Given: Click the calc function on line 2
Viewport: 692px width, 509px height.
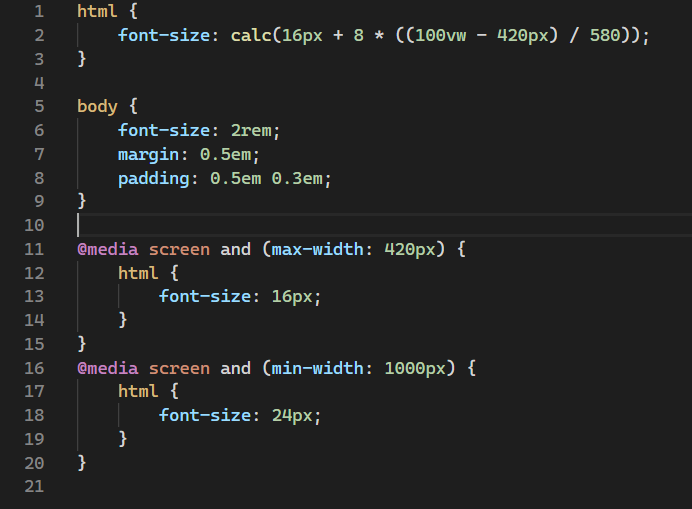Looking at the screenshot, I should click(x=251, y=36).
